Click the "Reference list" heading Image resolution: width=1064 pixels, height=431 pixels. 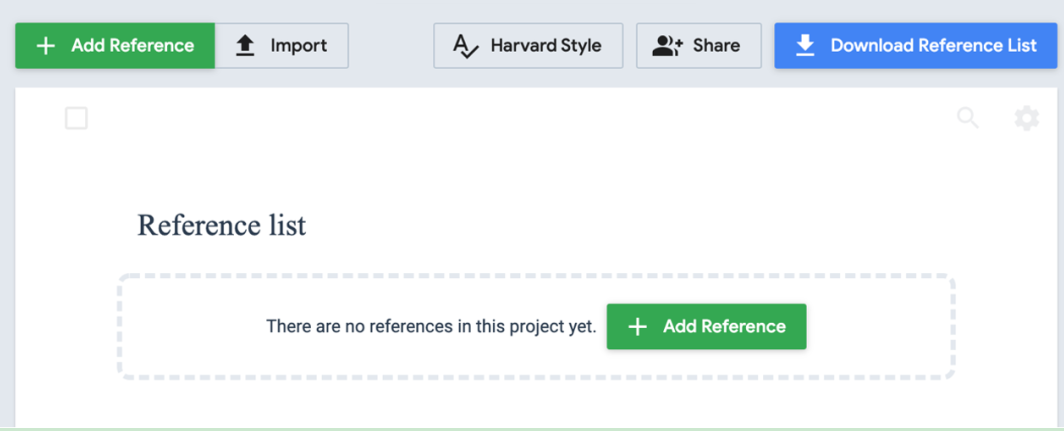(222, 226)
